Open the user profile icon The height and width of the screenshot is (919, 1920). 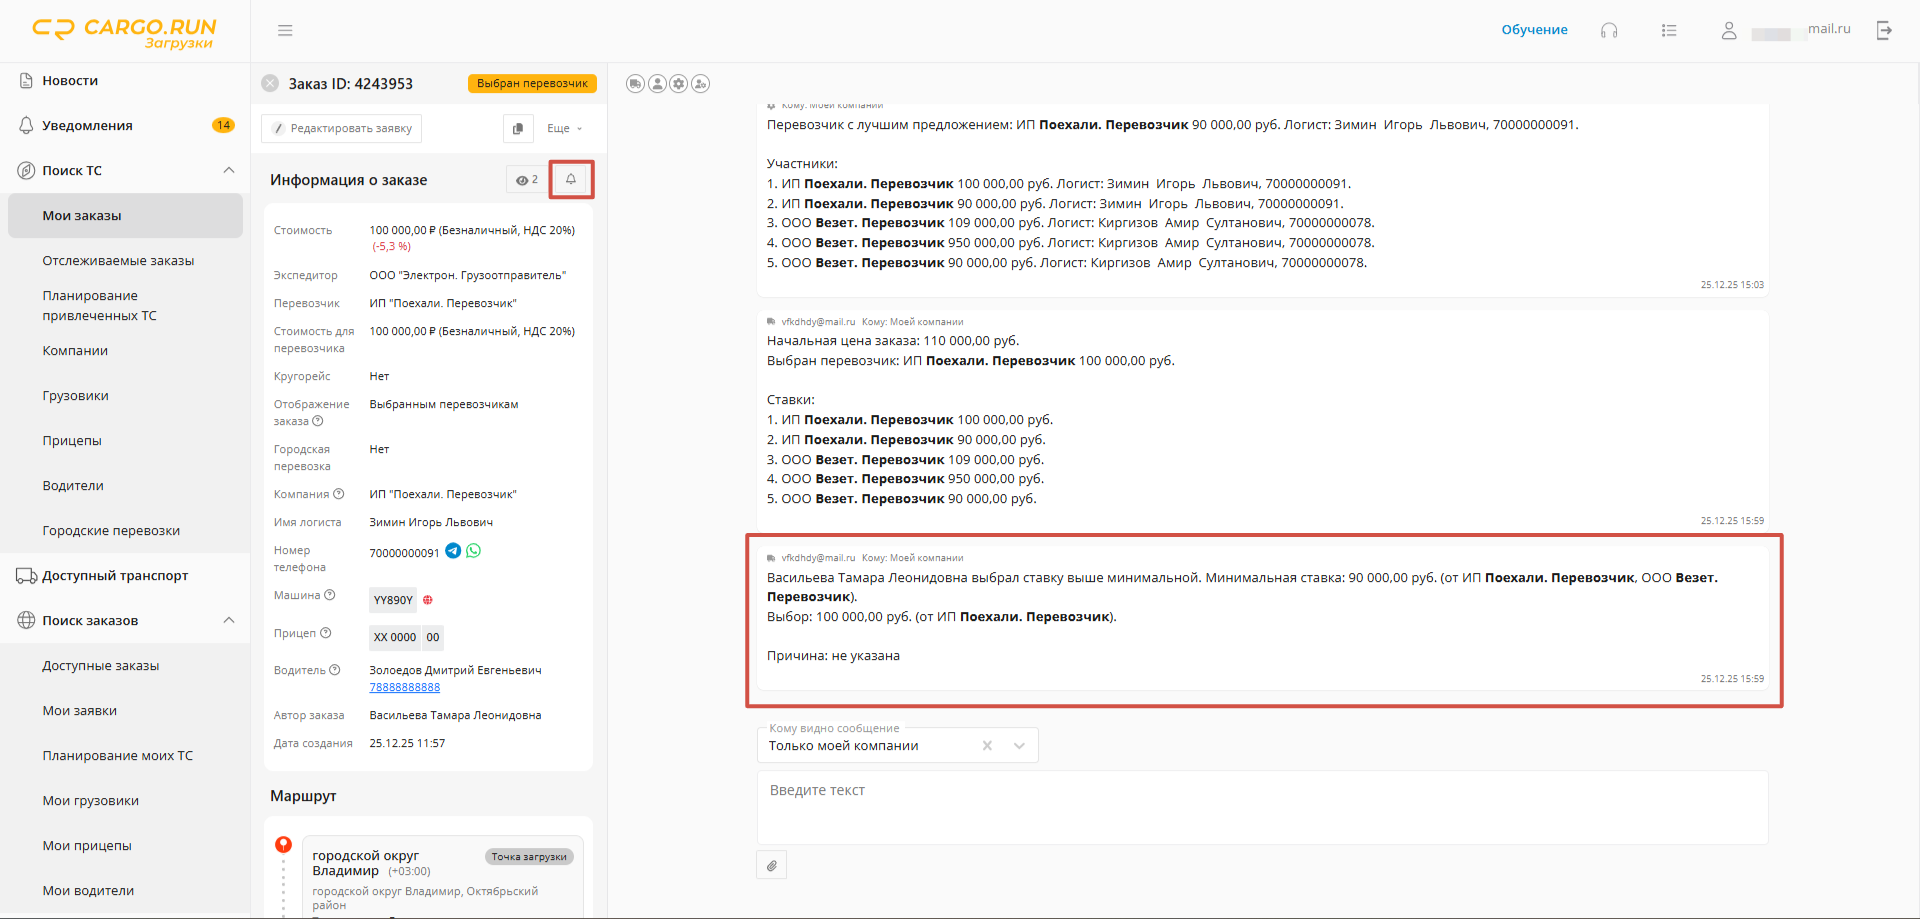[1729, 31]
